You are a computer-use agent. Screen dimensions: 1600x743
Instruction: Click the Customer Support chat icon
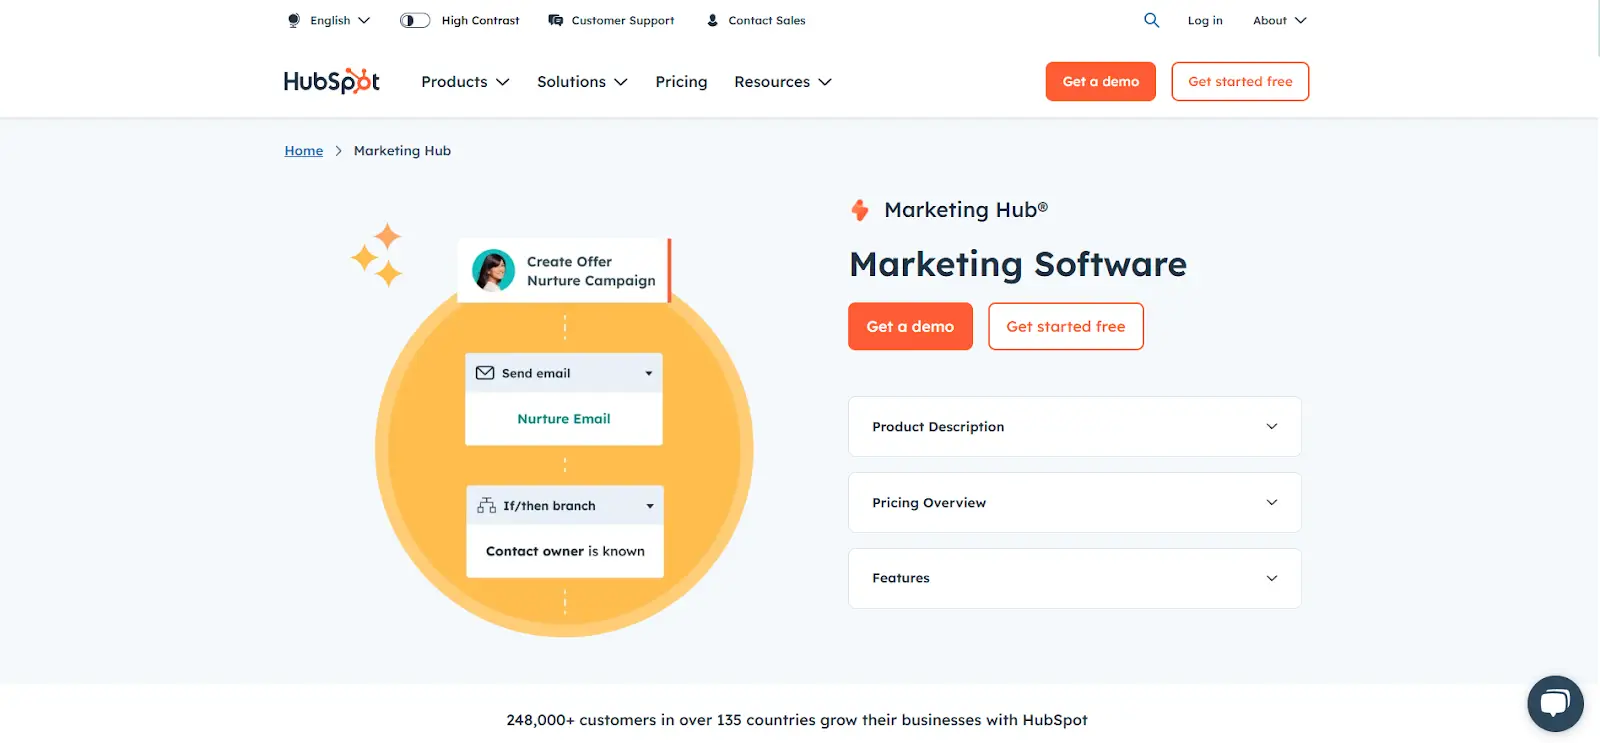556,20
